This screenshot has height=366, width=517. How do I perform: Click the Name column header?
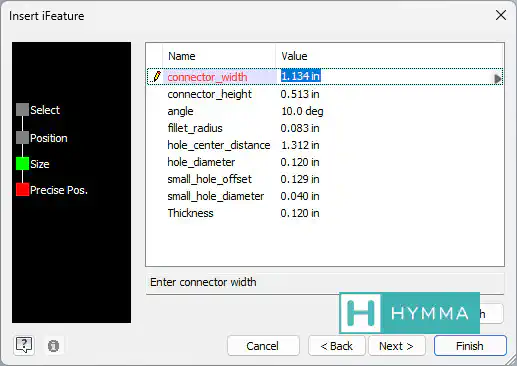[x=182, y=56]
